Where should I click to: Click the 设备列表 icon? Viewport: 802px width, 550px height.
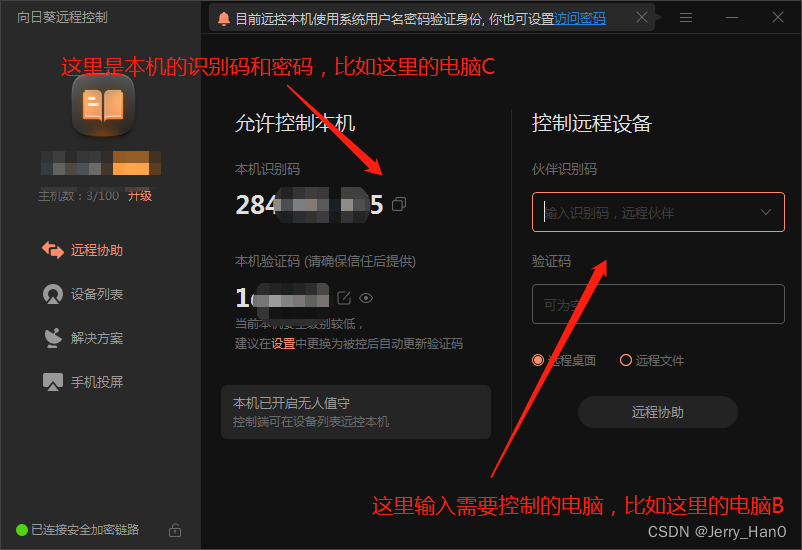53,294
